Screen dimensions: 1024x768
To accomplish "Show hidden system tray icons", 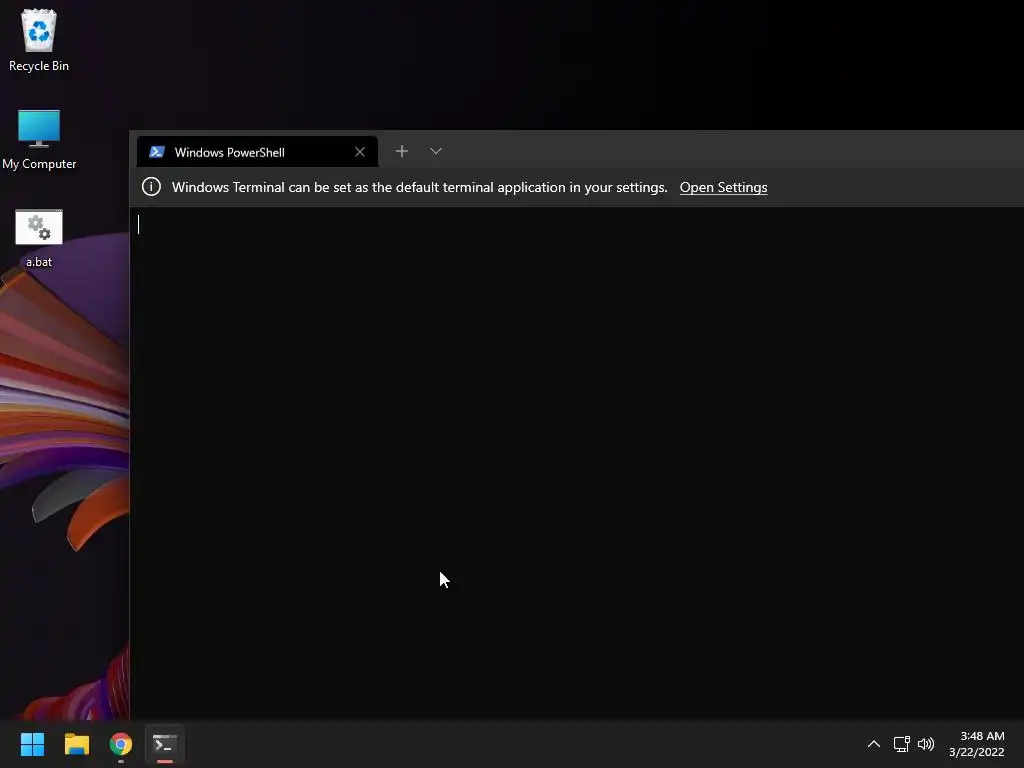I will pyautogui.click(x=873, y=744).
